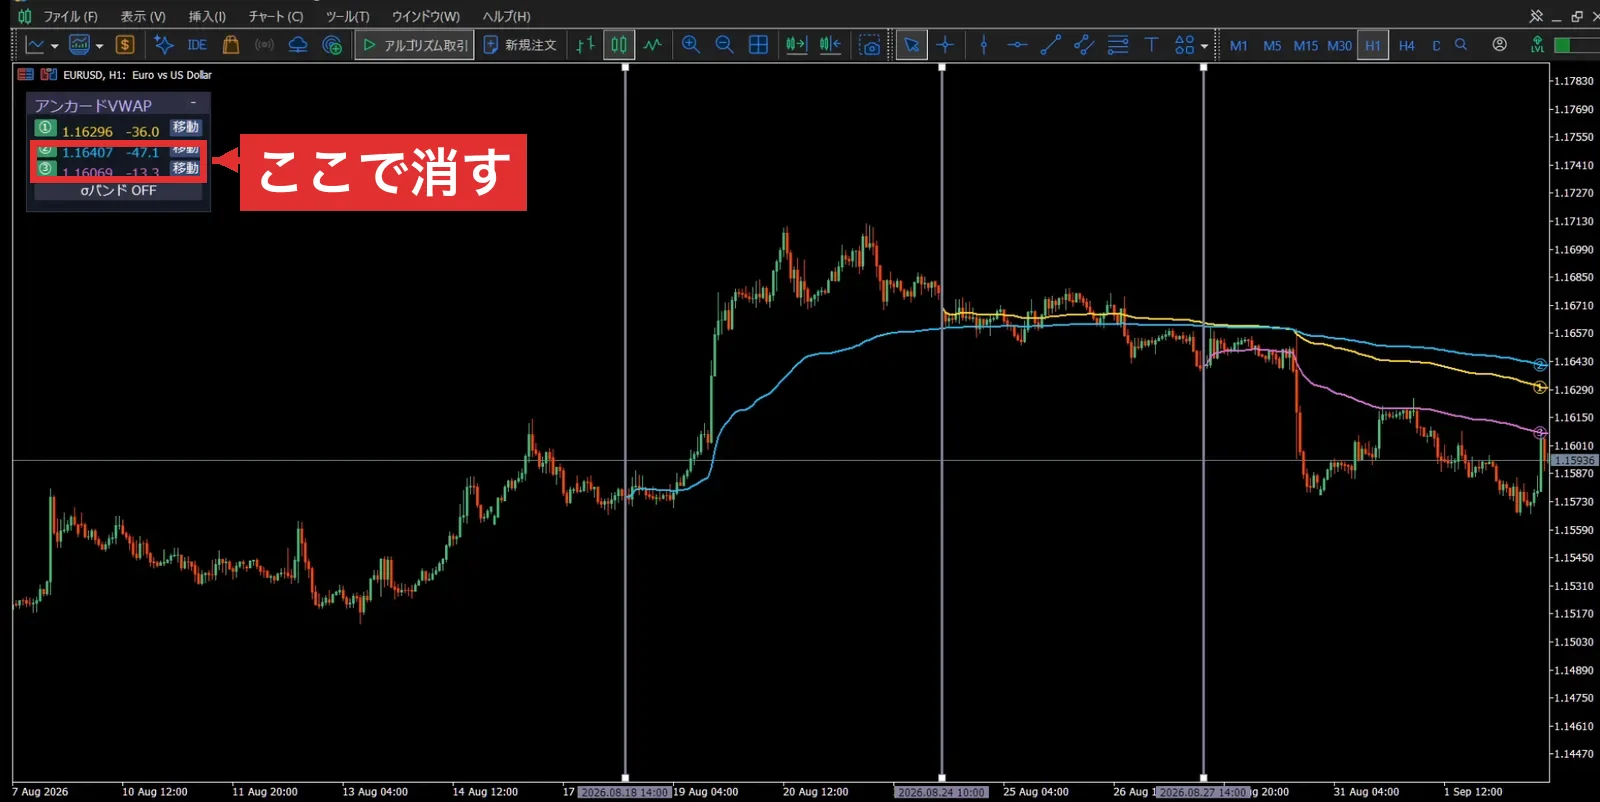Screen dimensions: 1600x802
Task: Open the IDE (MetaEditor) from the toolbar
Action: click(x=197, y=45)
